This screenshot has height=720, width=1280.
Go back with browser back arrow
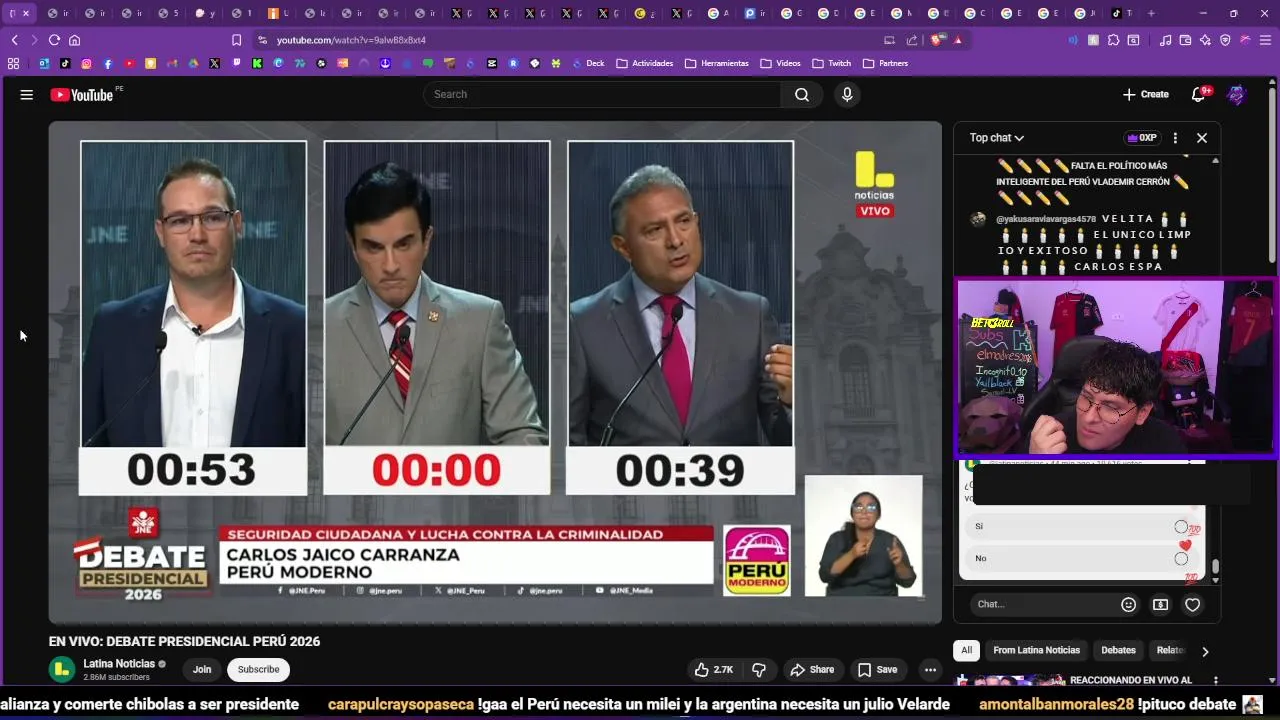[x=14, y=40]
